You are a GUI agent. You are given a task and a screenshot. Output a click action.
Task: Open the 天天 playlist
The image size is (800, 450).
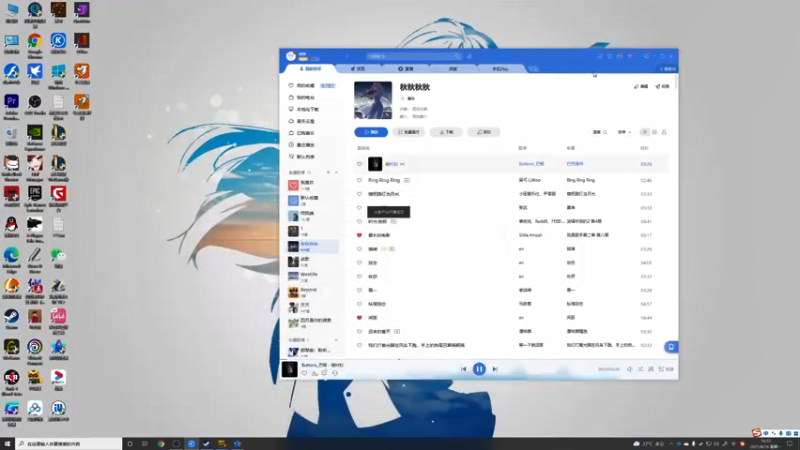tap(312, 308)
